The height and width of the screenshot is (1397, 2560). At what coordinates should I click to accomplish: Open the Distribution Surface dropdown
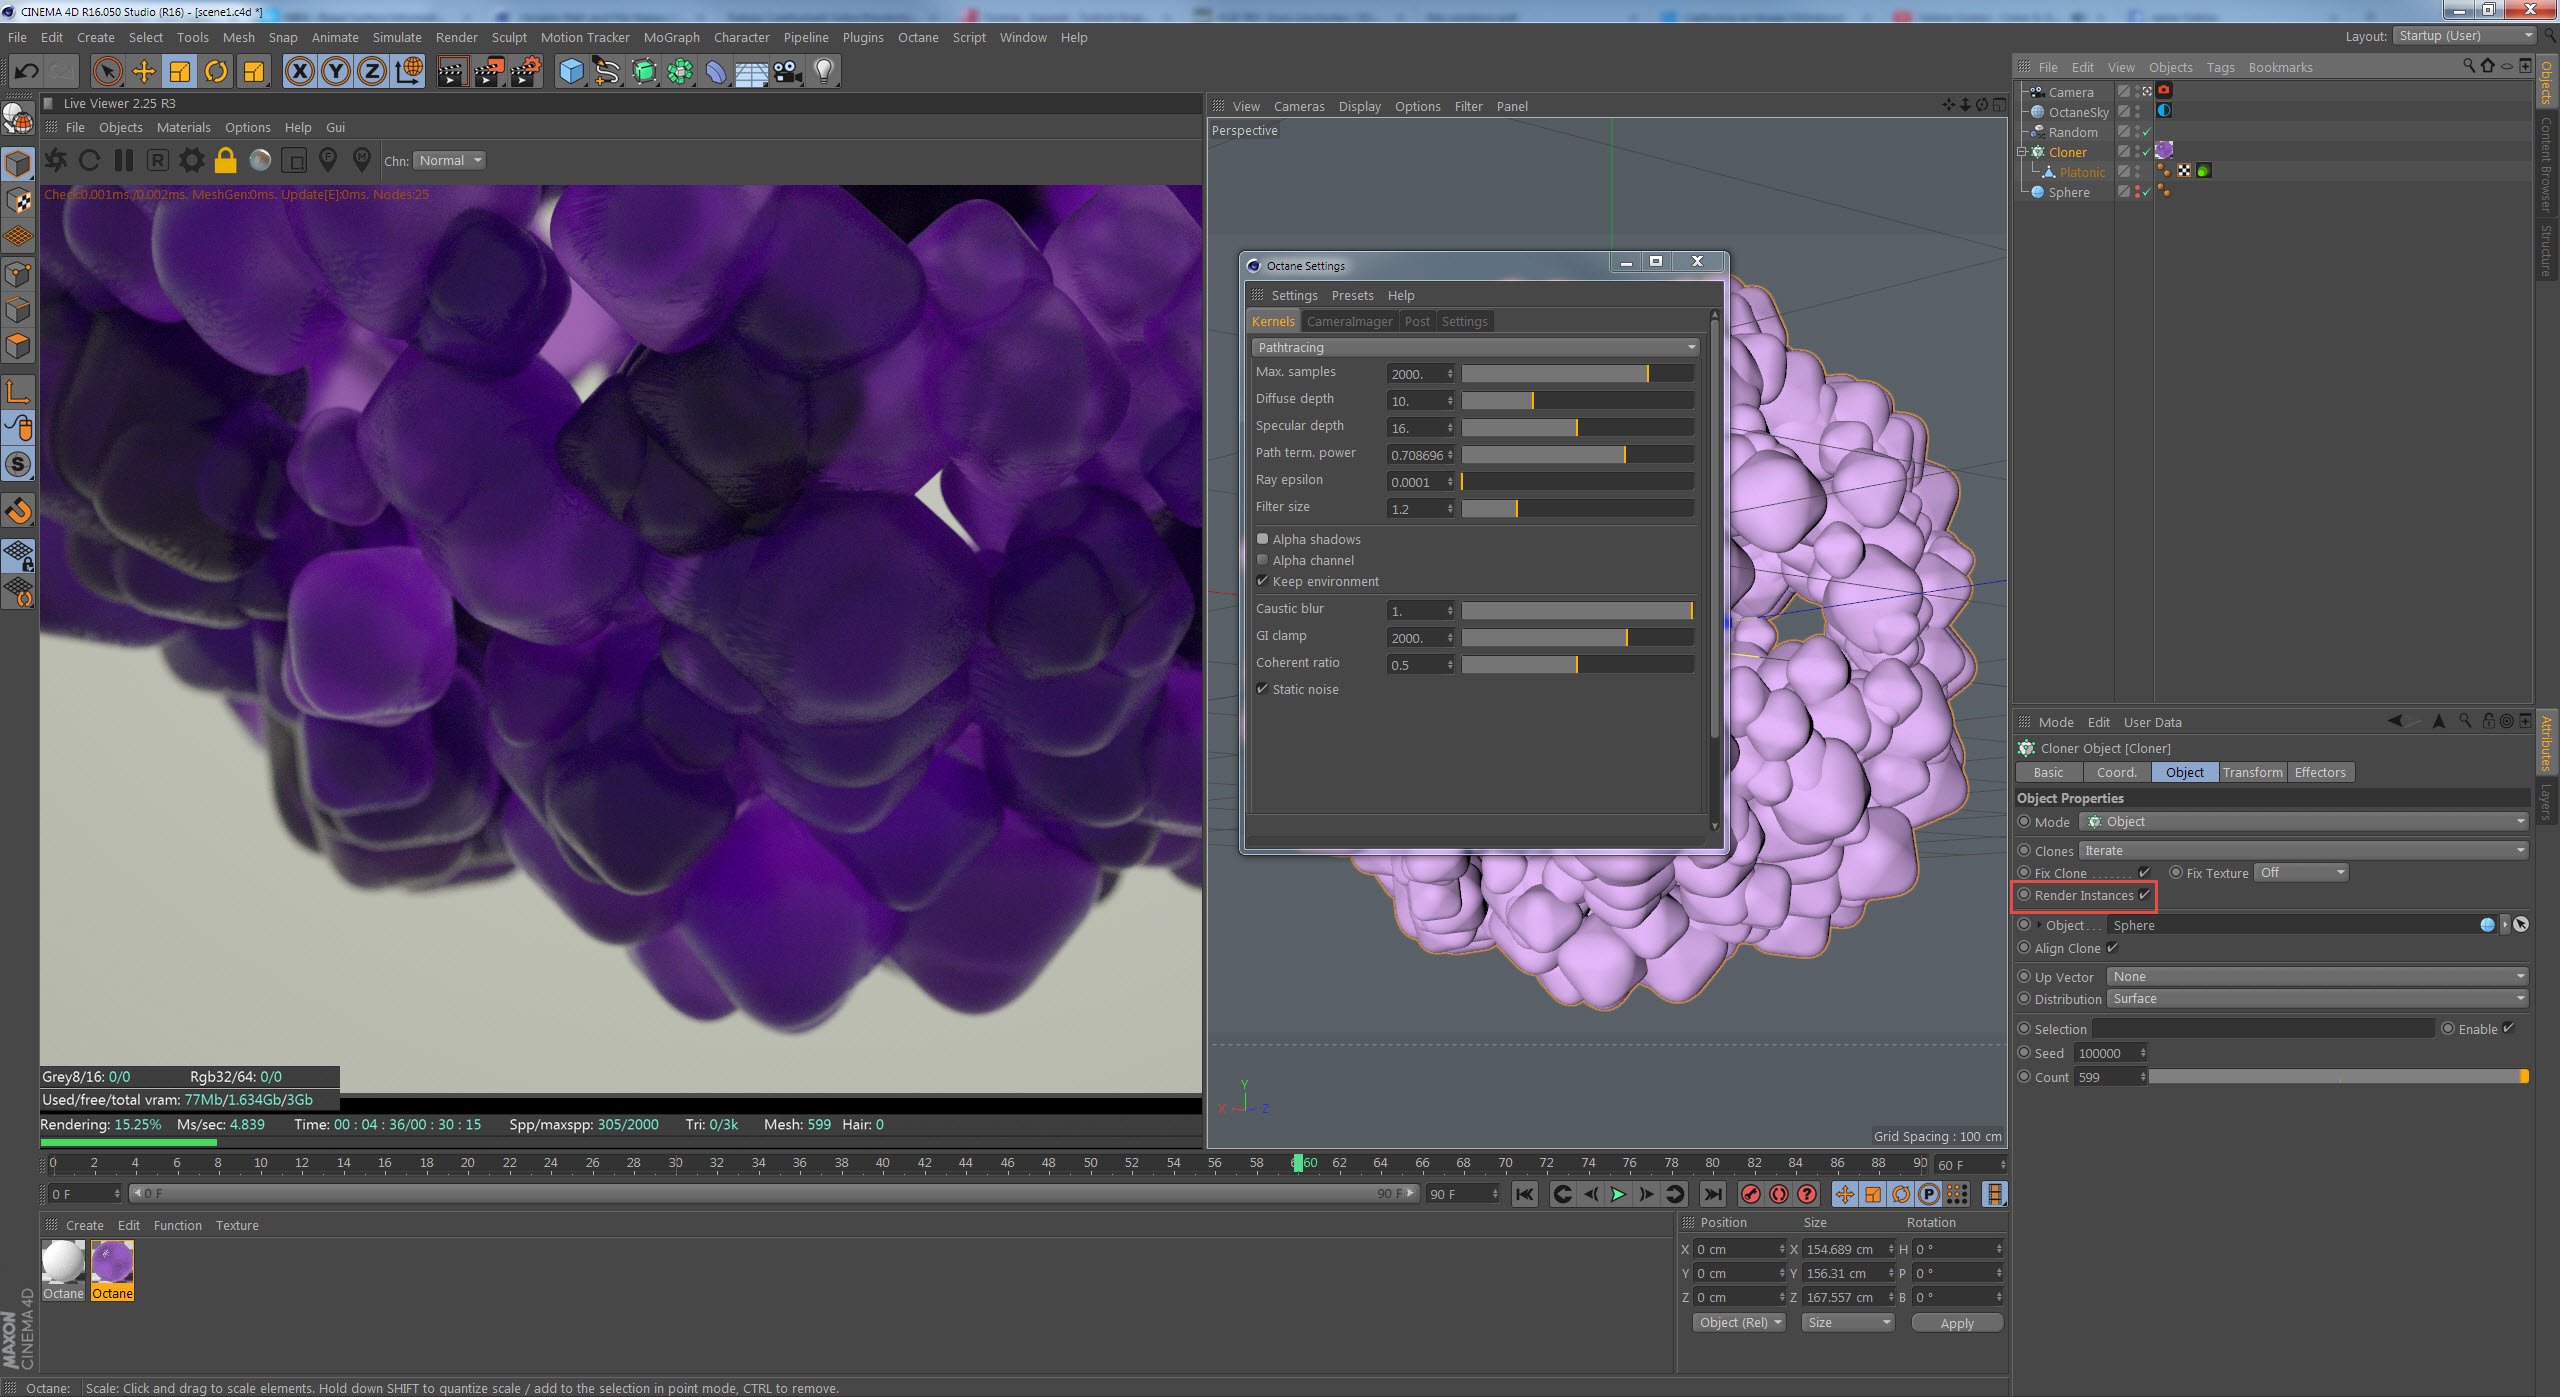[x=2317, y=999]
